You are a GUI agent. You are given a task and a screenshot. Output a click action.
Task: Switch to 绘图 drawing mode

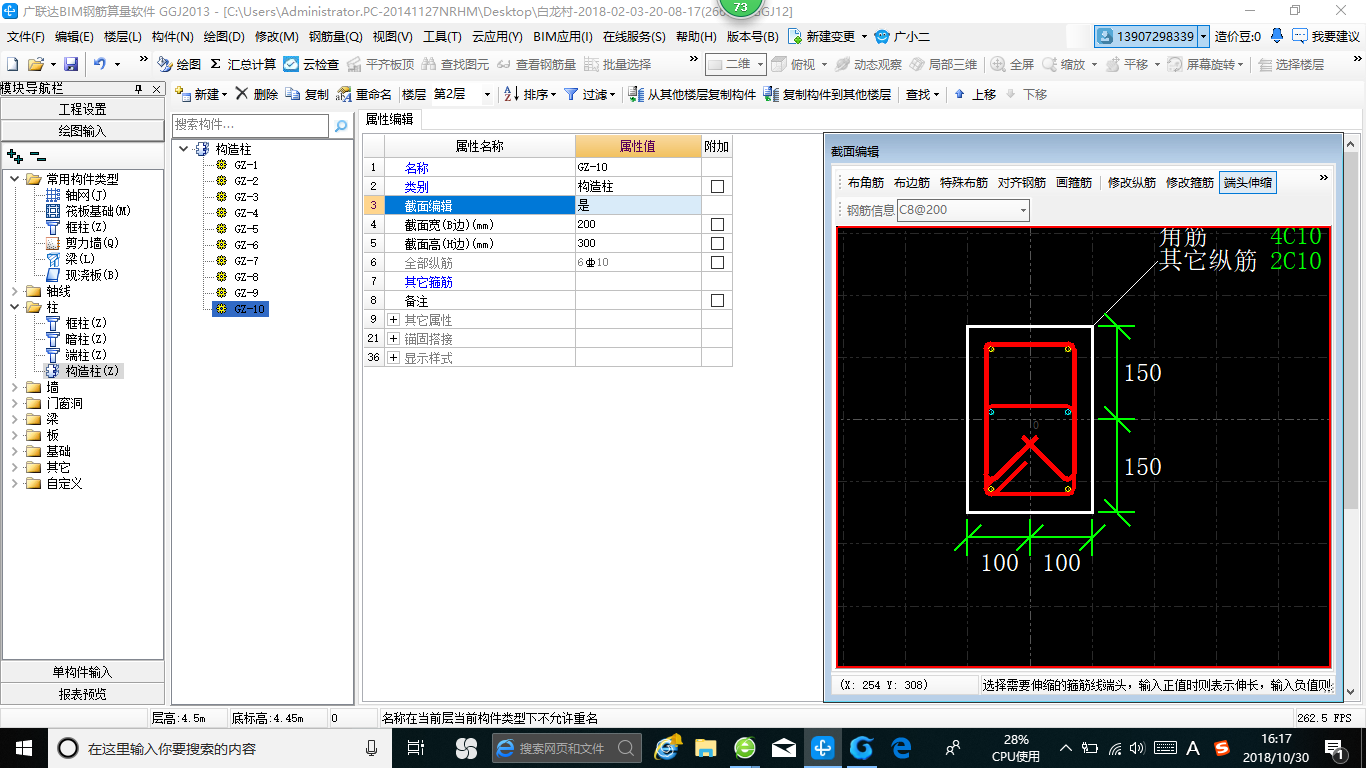coord(179,64)
